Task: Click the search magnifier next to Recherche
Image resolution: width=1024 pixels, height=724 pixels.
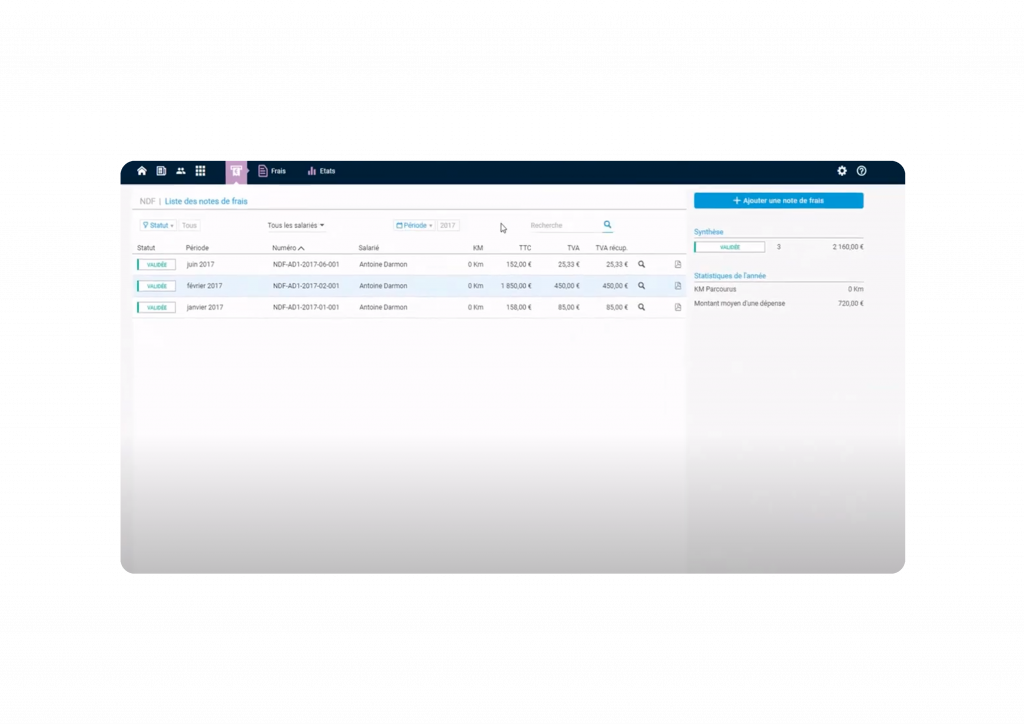Action: coord(607,225)
